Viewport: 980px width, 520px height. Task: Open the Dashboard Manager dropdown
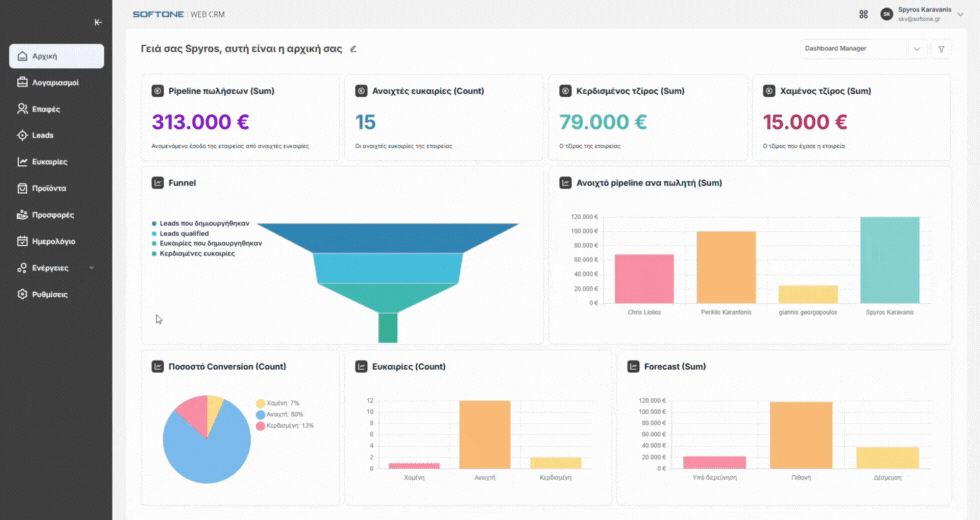click(x=853, y=48)
